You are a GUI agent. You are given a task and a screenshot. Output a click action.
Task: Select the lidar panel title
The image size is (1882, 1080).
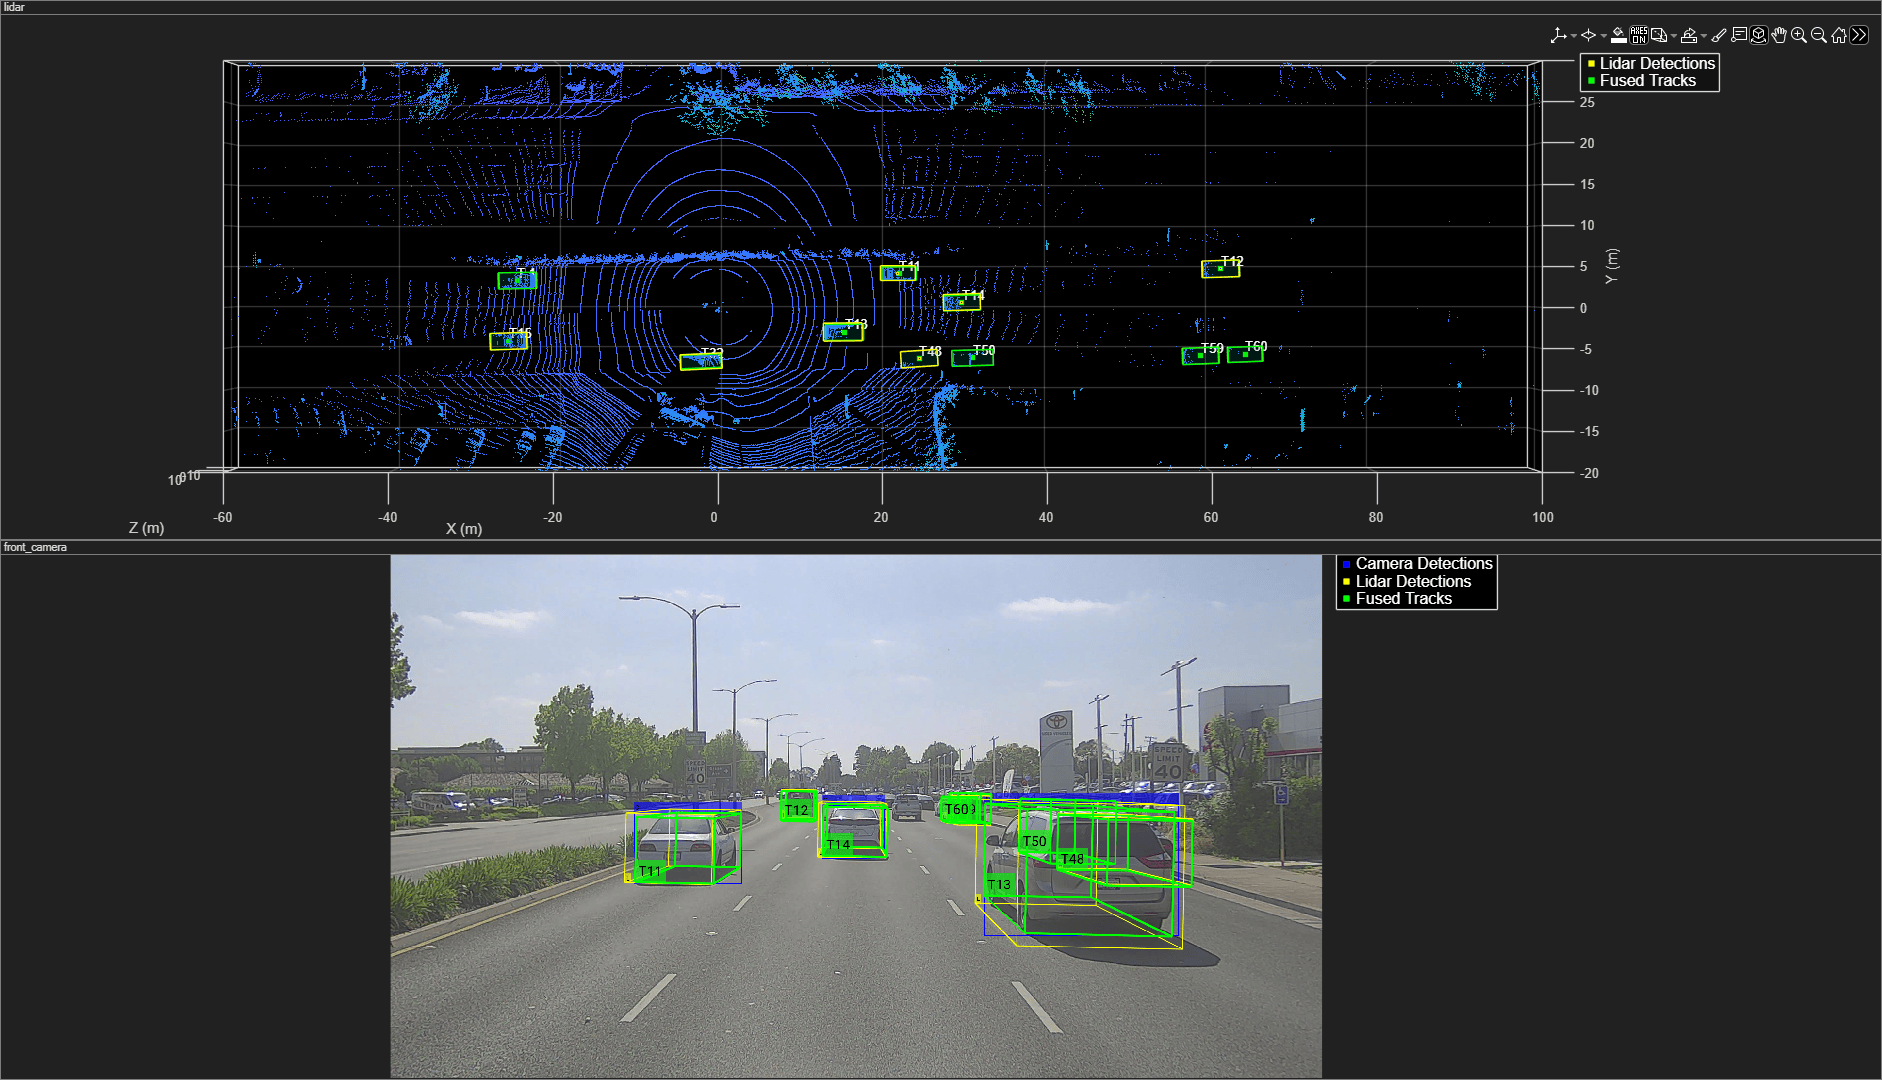[x=14, y=7]
